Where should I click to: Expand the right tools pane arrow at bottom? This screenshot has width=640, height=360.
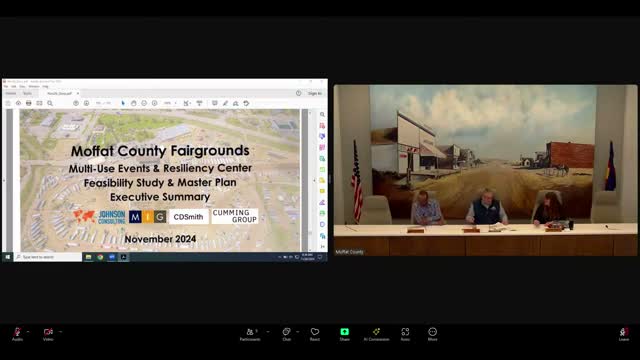click(322, 247)
